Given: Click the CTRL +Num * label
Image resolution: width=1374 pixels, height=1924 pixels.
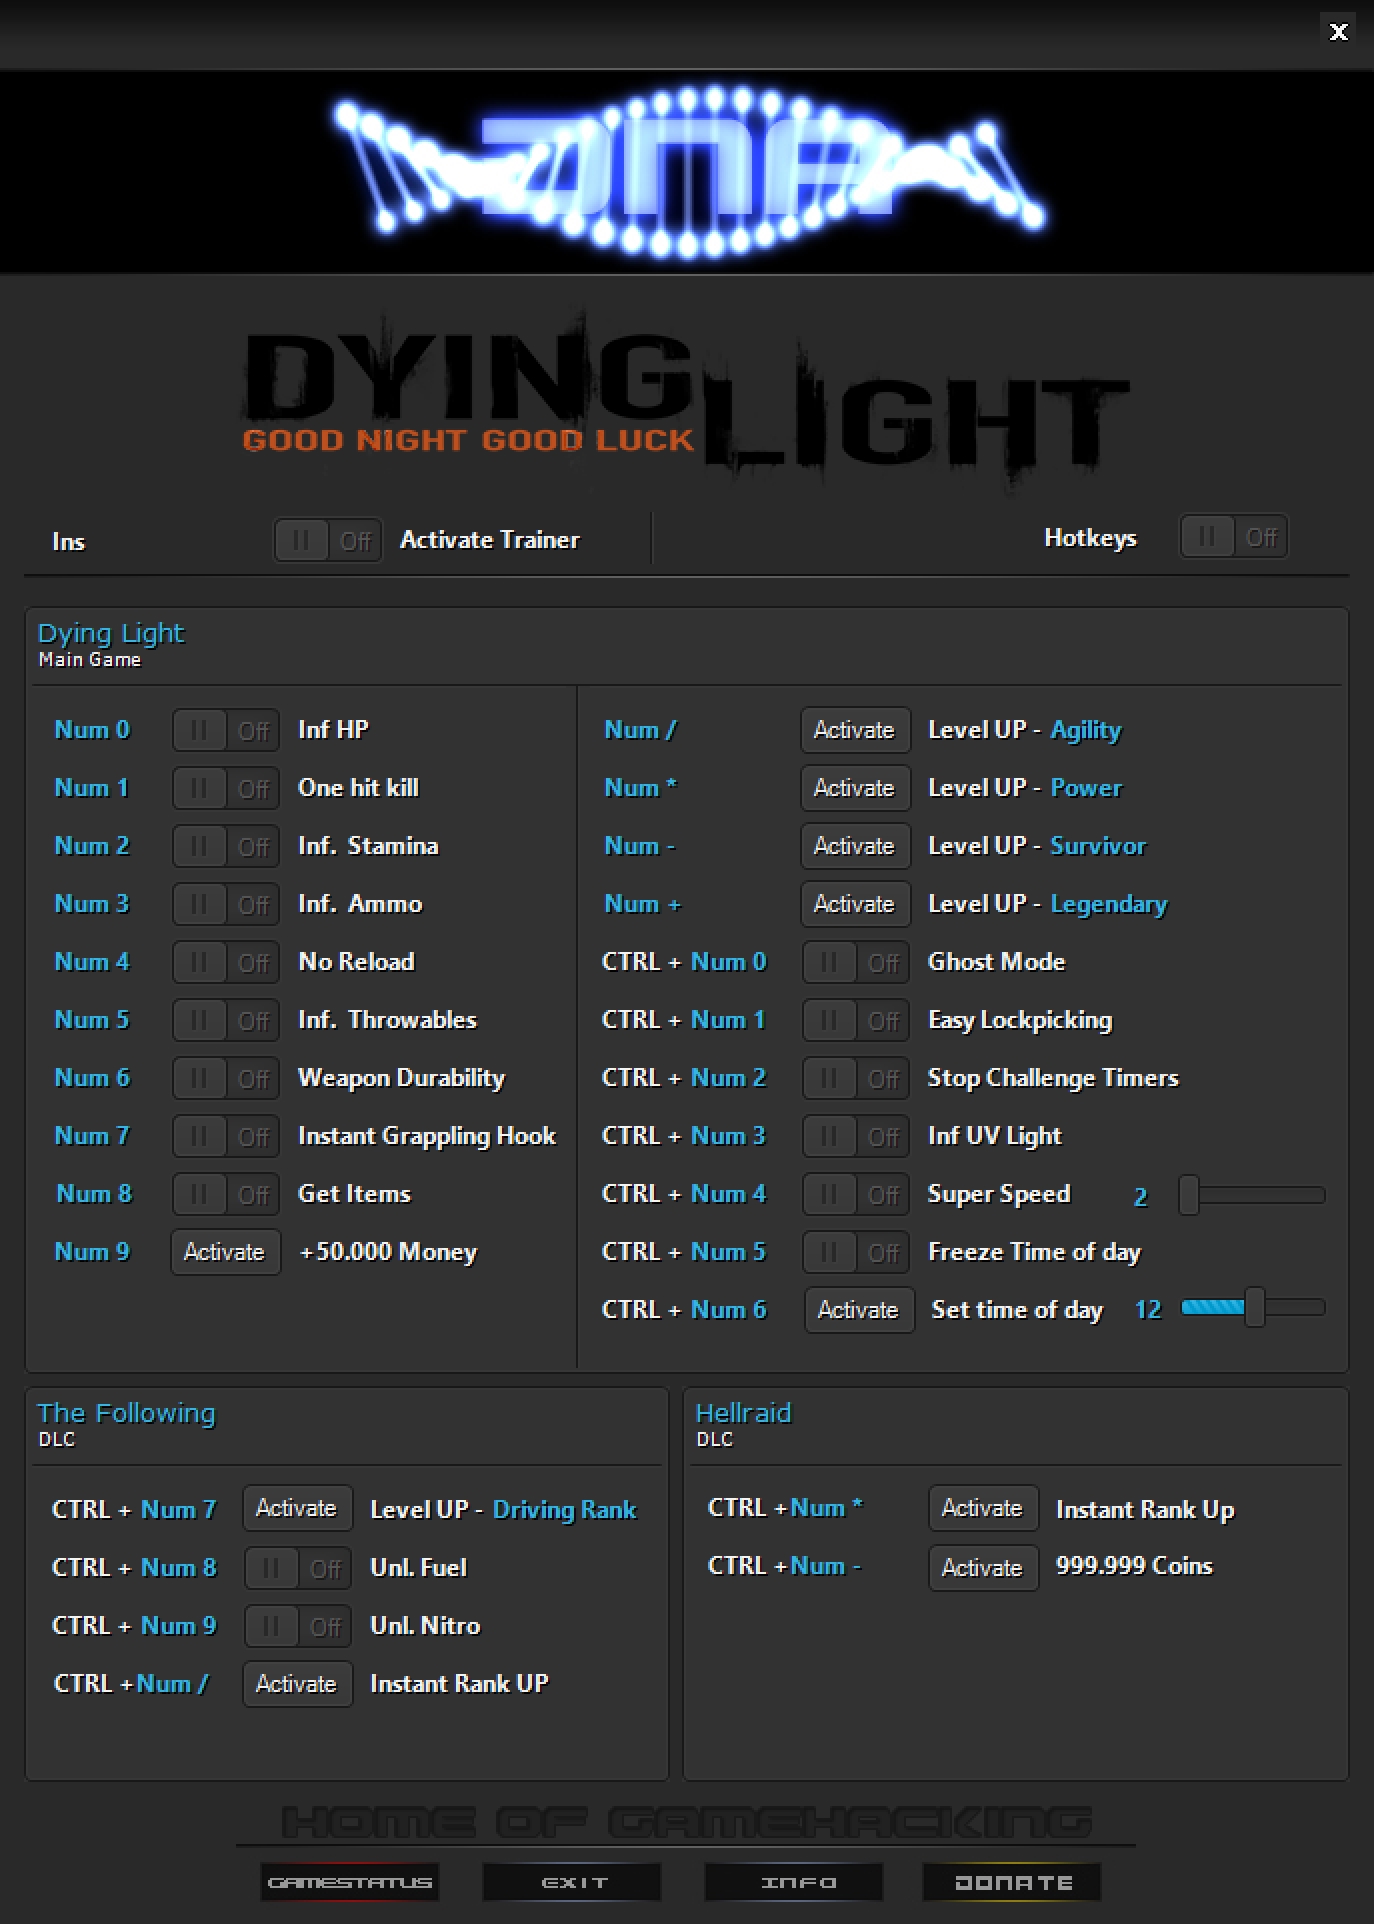Looking at the screenshot, I should pos(785,1508).
